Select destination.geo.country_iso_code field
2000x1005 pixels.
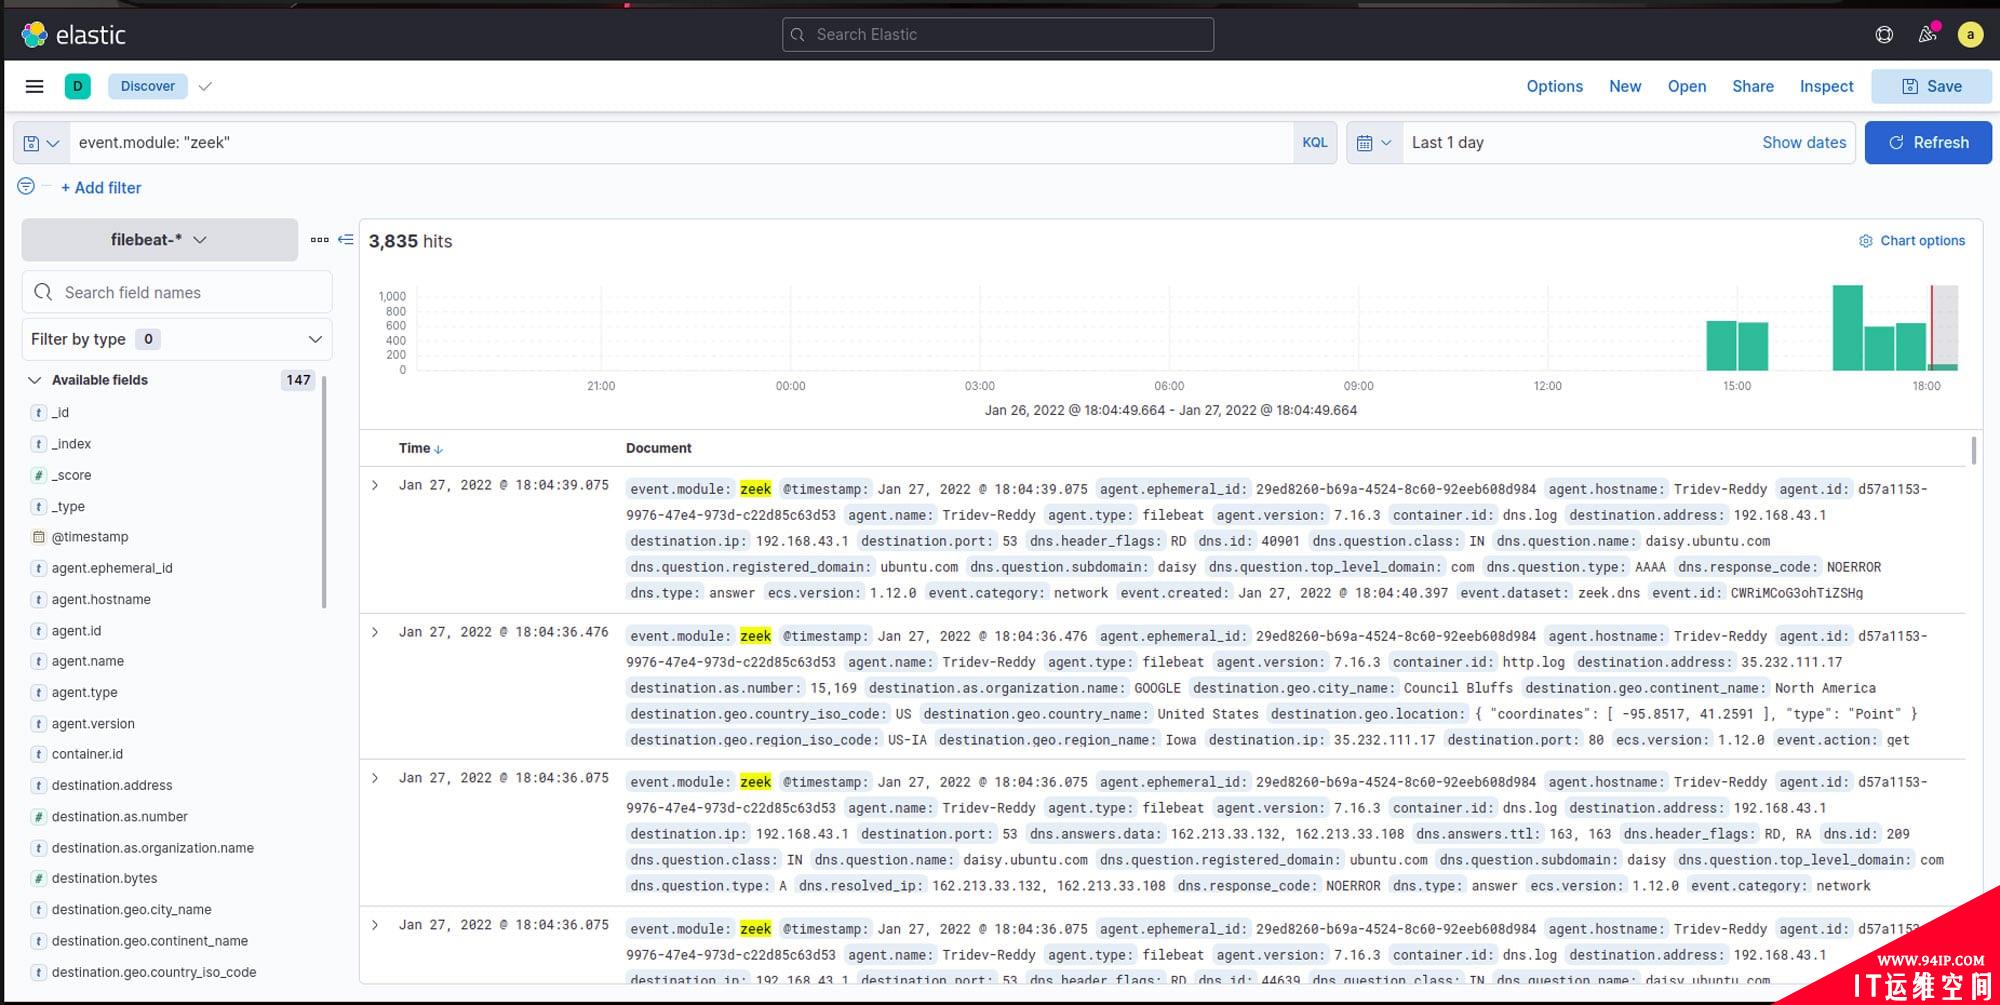tap(154, 972)
